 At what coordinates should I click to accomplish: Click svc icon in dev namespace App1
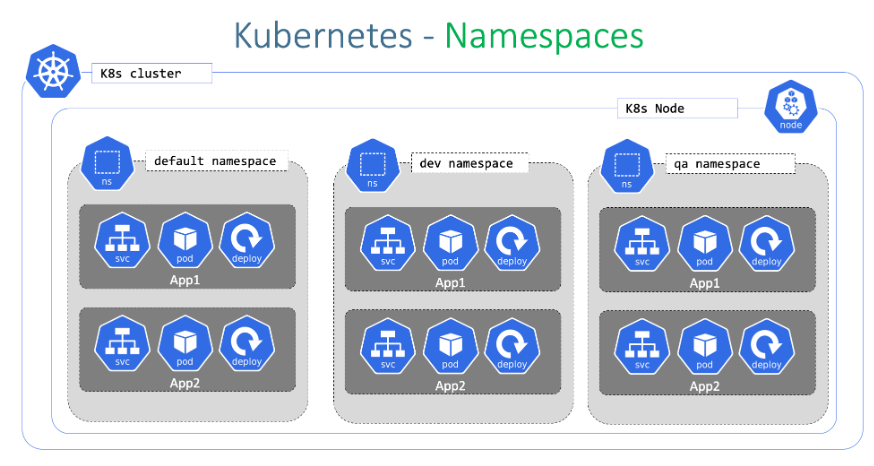coord(388,244)
